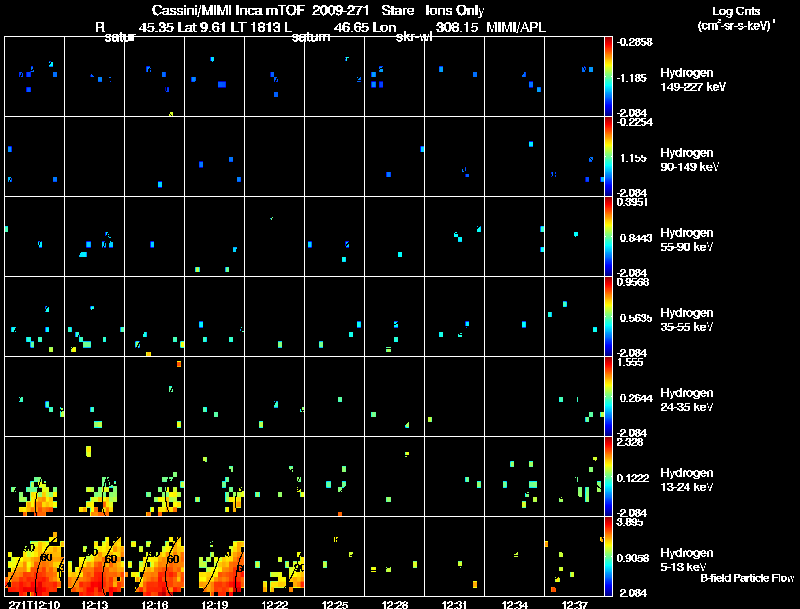Click the 12:13 time axis label

94,604
